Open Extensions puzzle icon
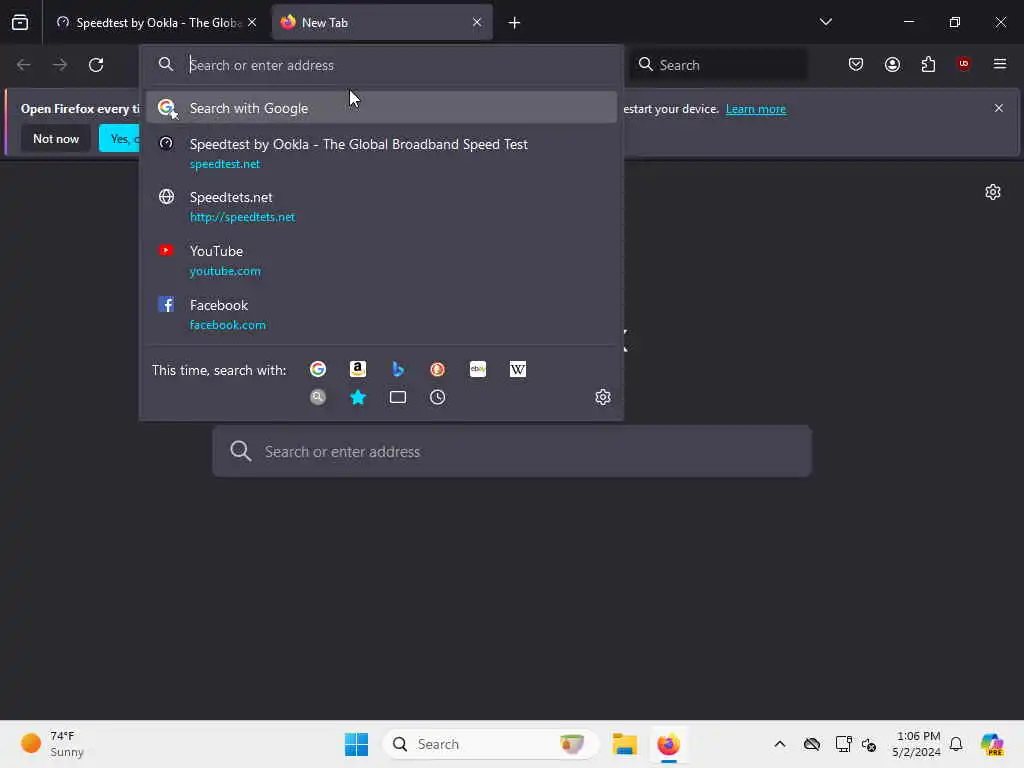1024x768 pixels. coord(928,64)
